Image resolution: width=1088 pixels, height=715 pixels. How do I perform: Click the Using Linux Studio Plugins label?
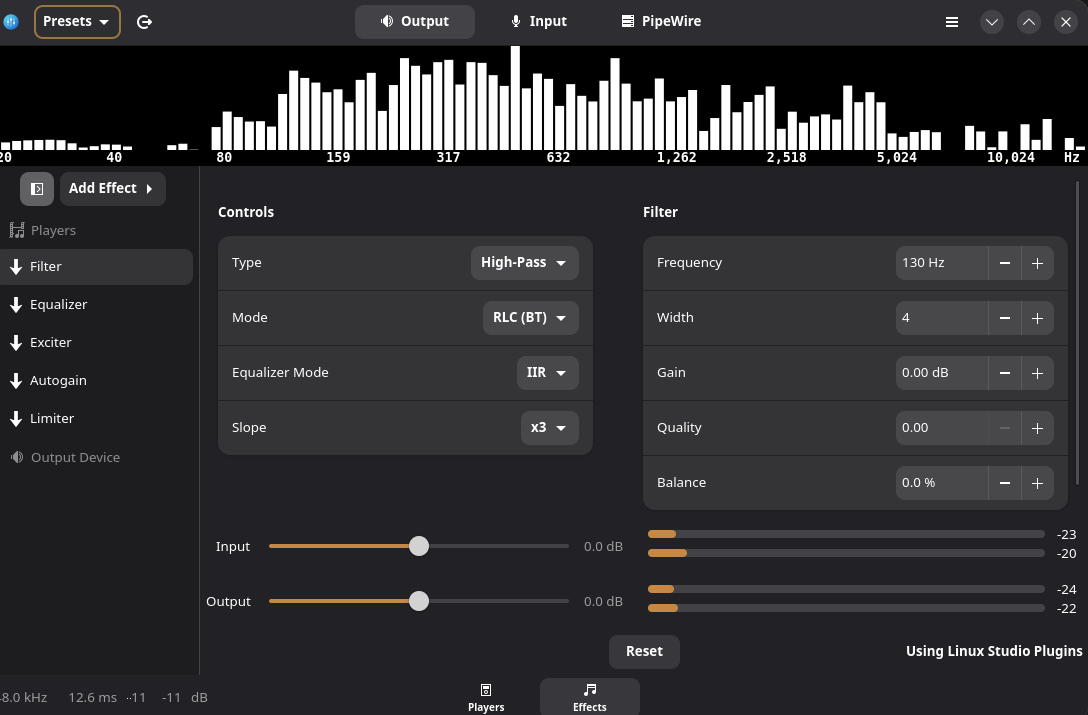click(x=994, y=651)
